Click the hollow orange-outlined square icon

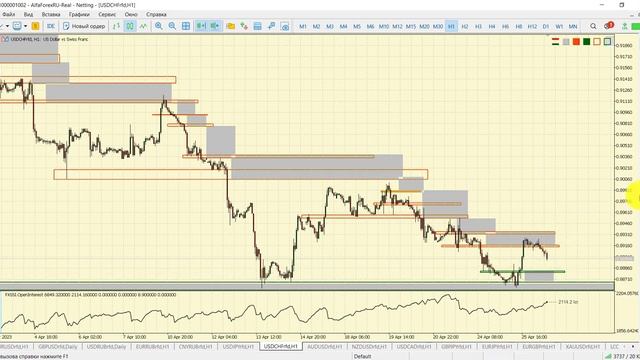[597, 42]
